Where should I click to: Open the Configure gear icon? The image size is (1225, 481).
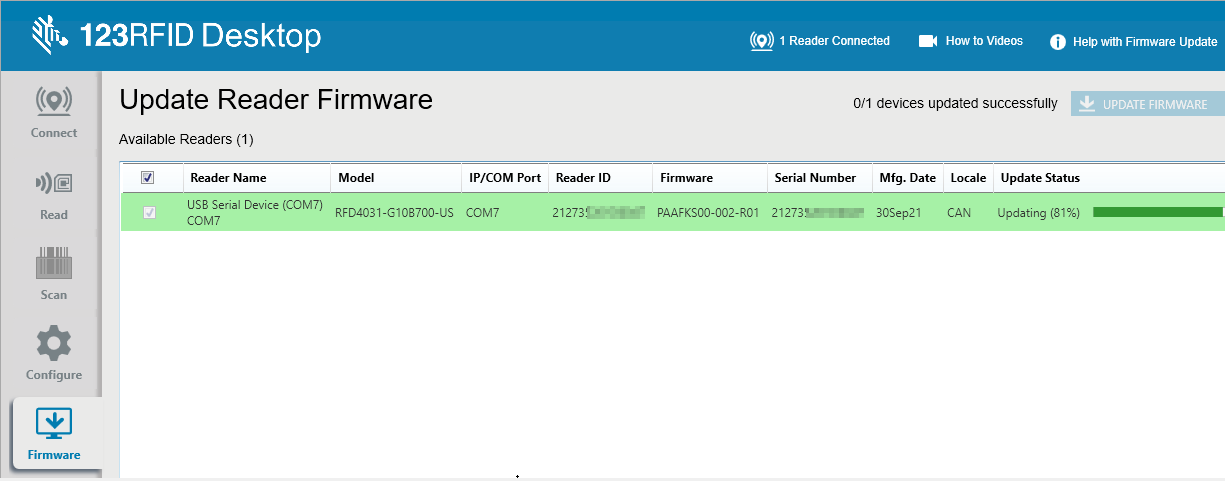(54, 345)
